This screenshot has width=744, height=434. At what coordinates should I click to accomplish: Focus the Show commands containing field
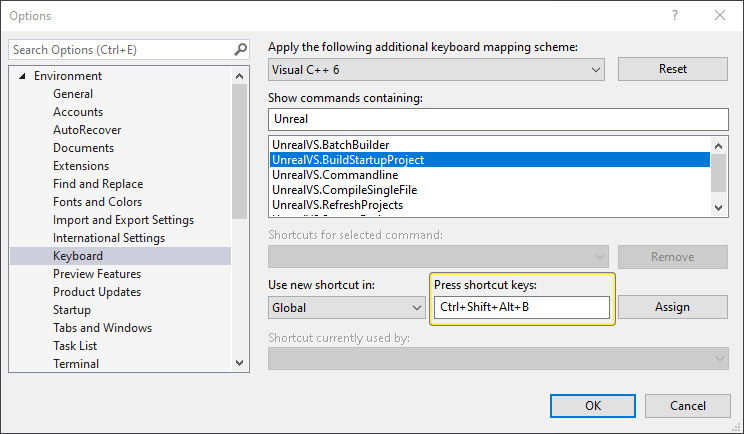point(497,118)
